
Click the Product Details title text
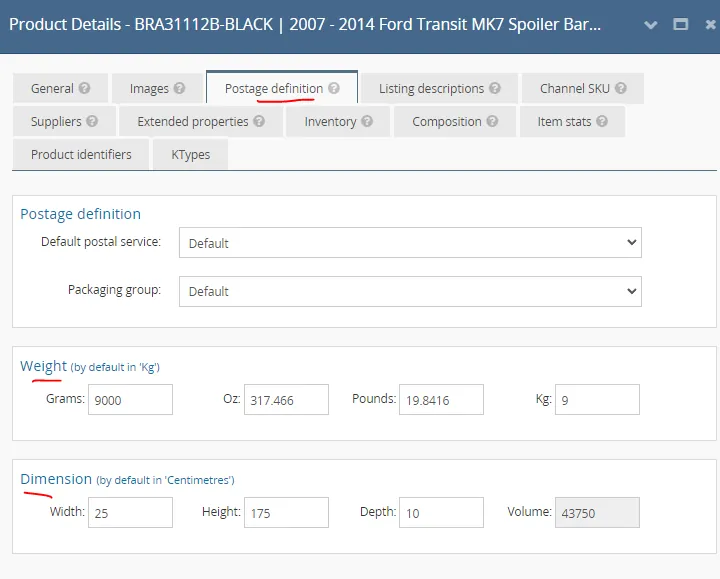[305, 24]
